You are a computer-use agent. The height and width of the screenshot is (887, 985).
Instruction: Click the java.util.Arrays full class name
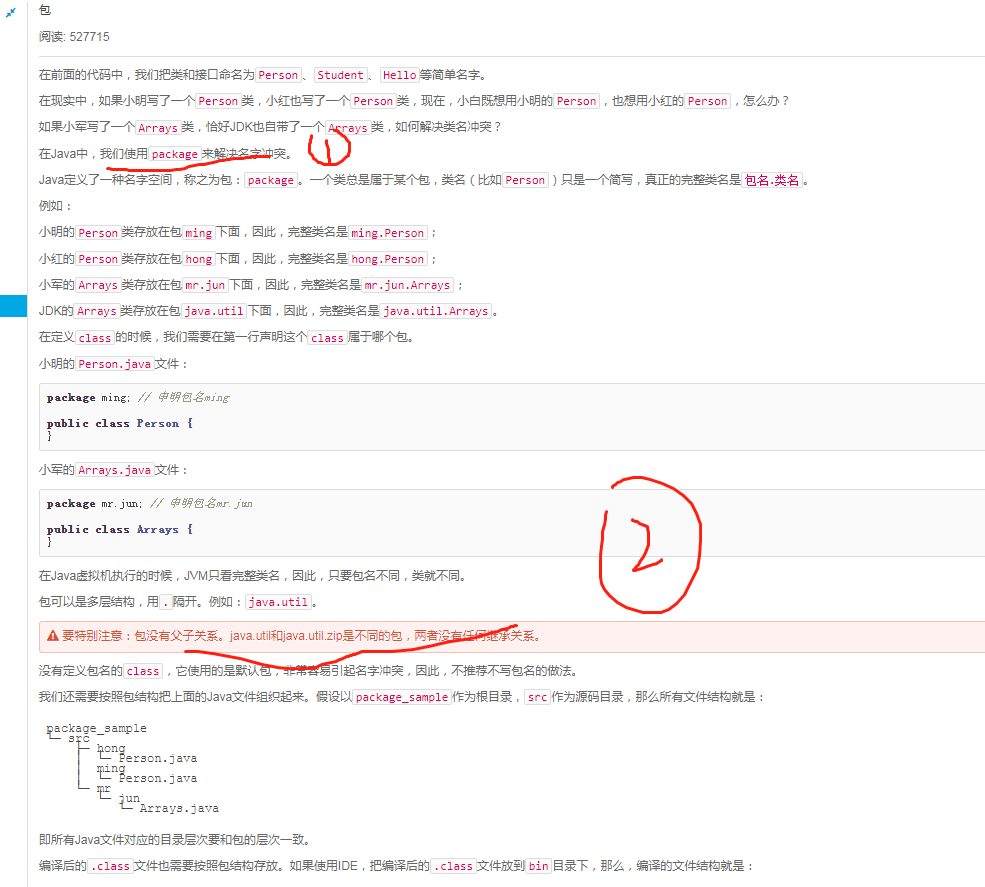(x=436, y=311)
